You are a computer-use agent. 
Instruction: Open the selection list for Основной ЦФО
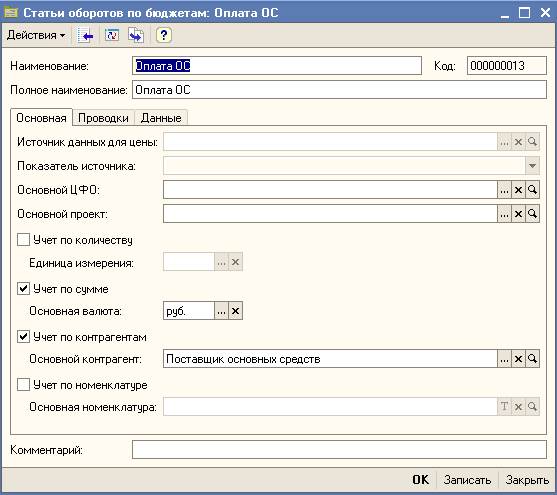(x=504, y=190)
